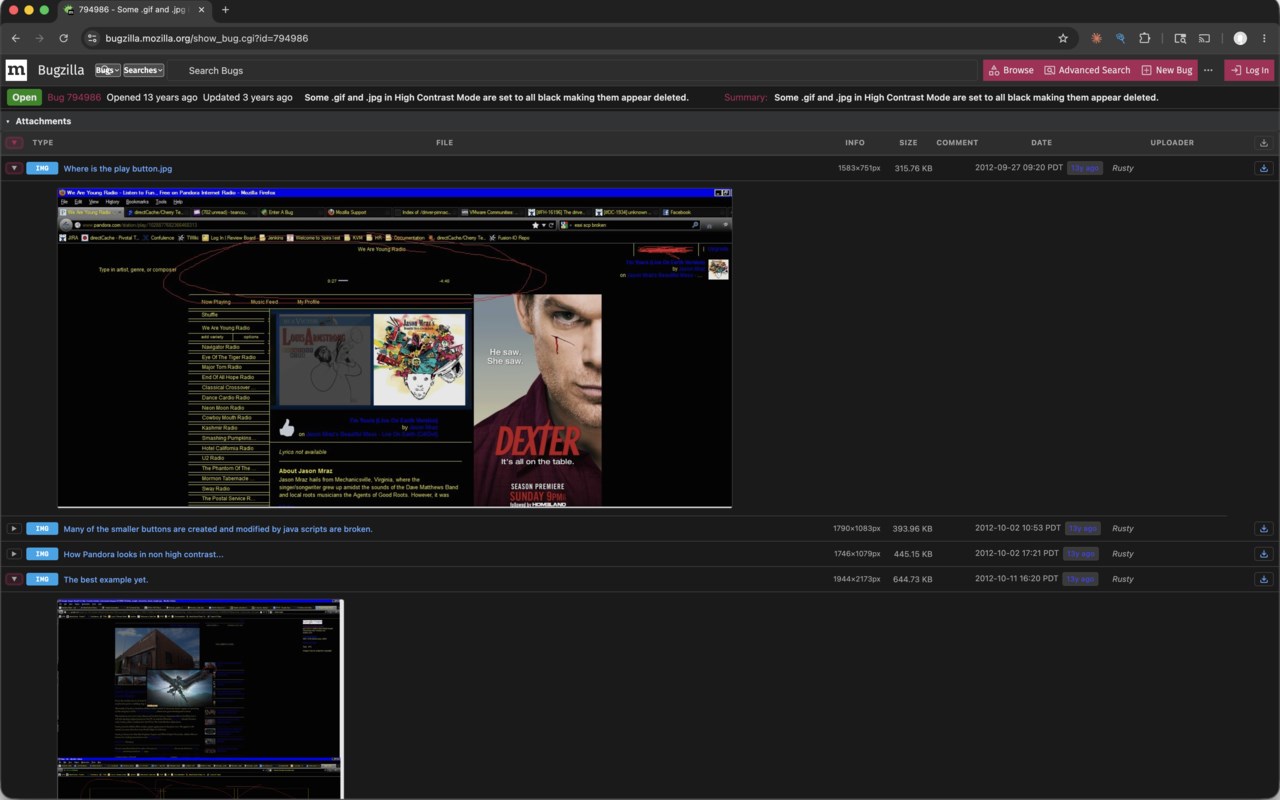Click the Bugzilla Mozilla logo icon
1280x800 pixels.
coord(16,70)
